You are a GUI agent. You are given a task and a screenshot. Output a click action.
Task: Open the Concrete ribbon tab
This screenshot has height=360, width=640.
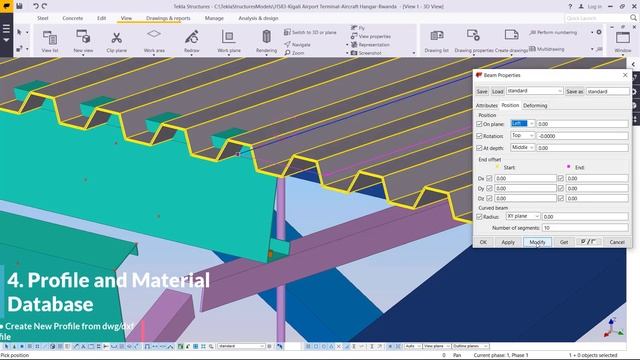73,18
